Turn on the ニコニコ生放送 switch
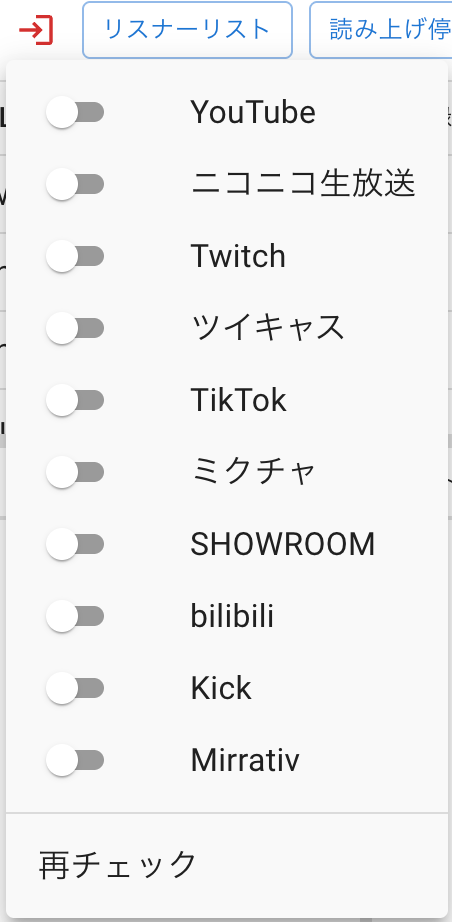452x922 pixels. click(75, 185)
